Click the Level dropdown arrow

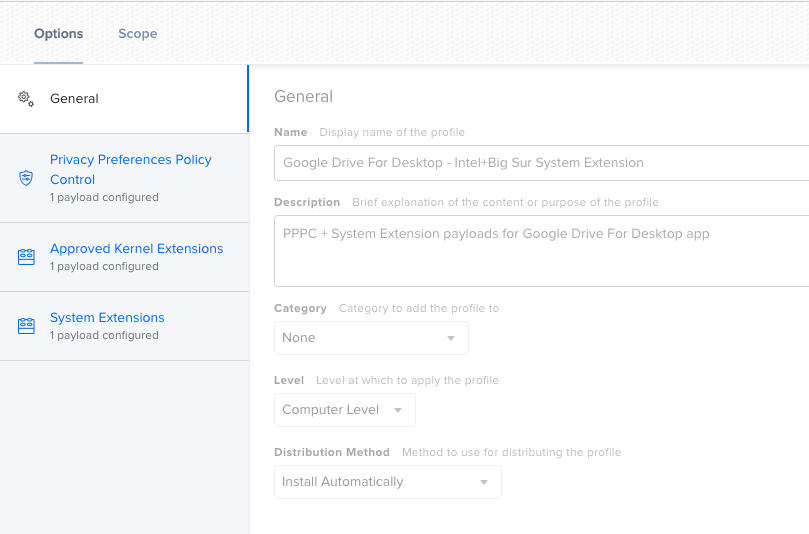[x=398, y=410]
